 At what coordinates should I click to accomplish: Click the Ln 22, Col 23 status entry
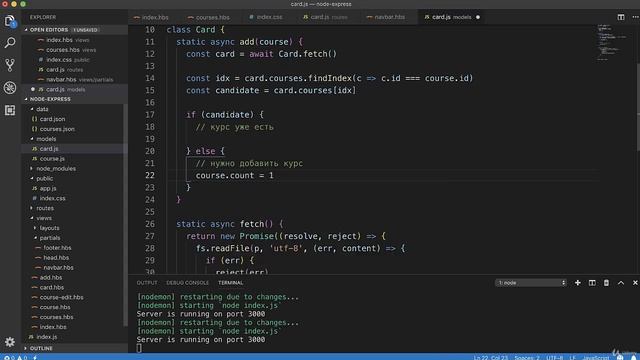491,358
